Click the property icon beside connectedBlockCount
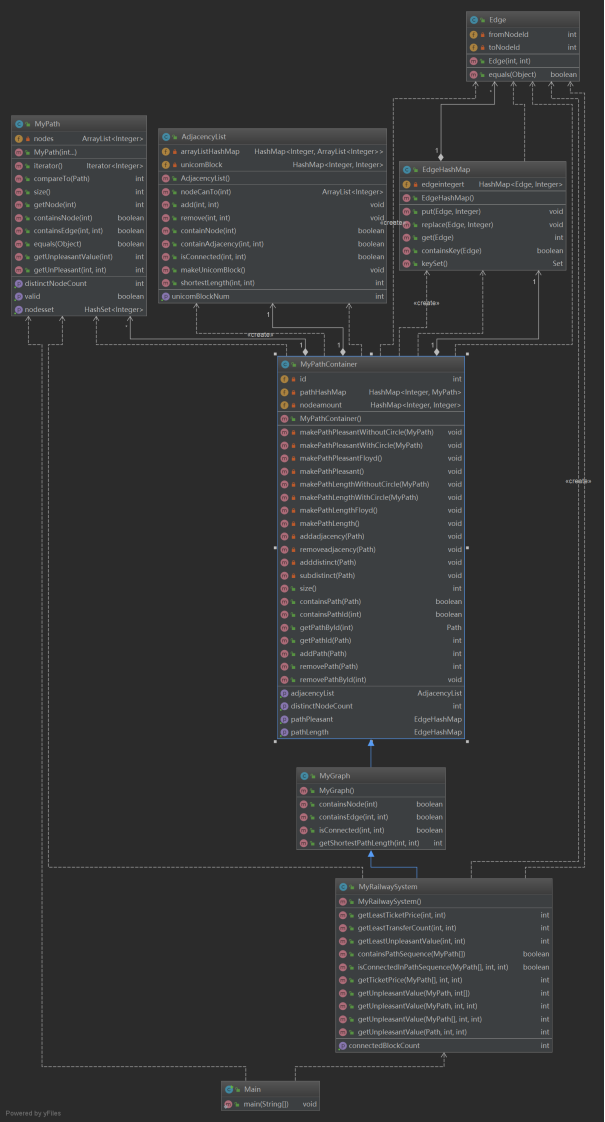Screen dimensions: 605x1122 click(344, 1045)
